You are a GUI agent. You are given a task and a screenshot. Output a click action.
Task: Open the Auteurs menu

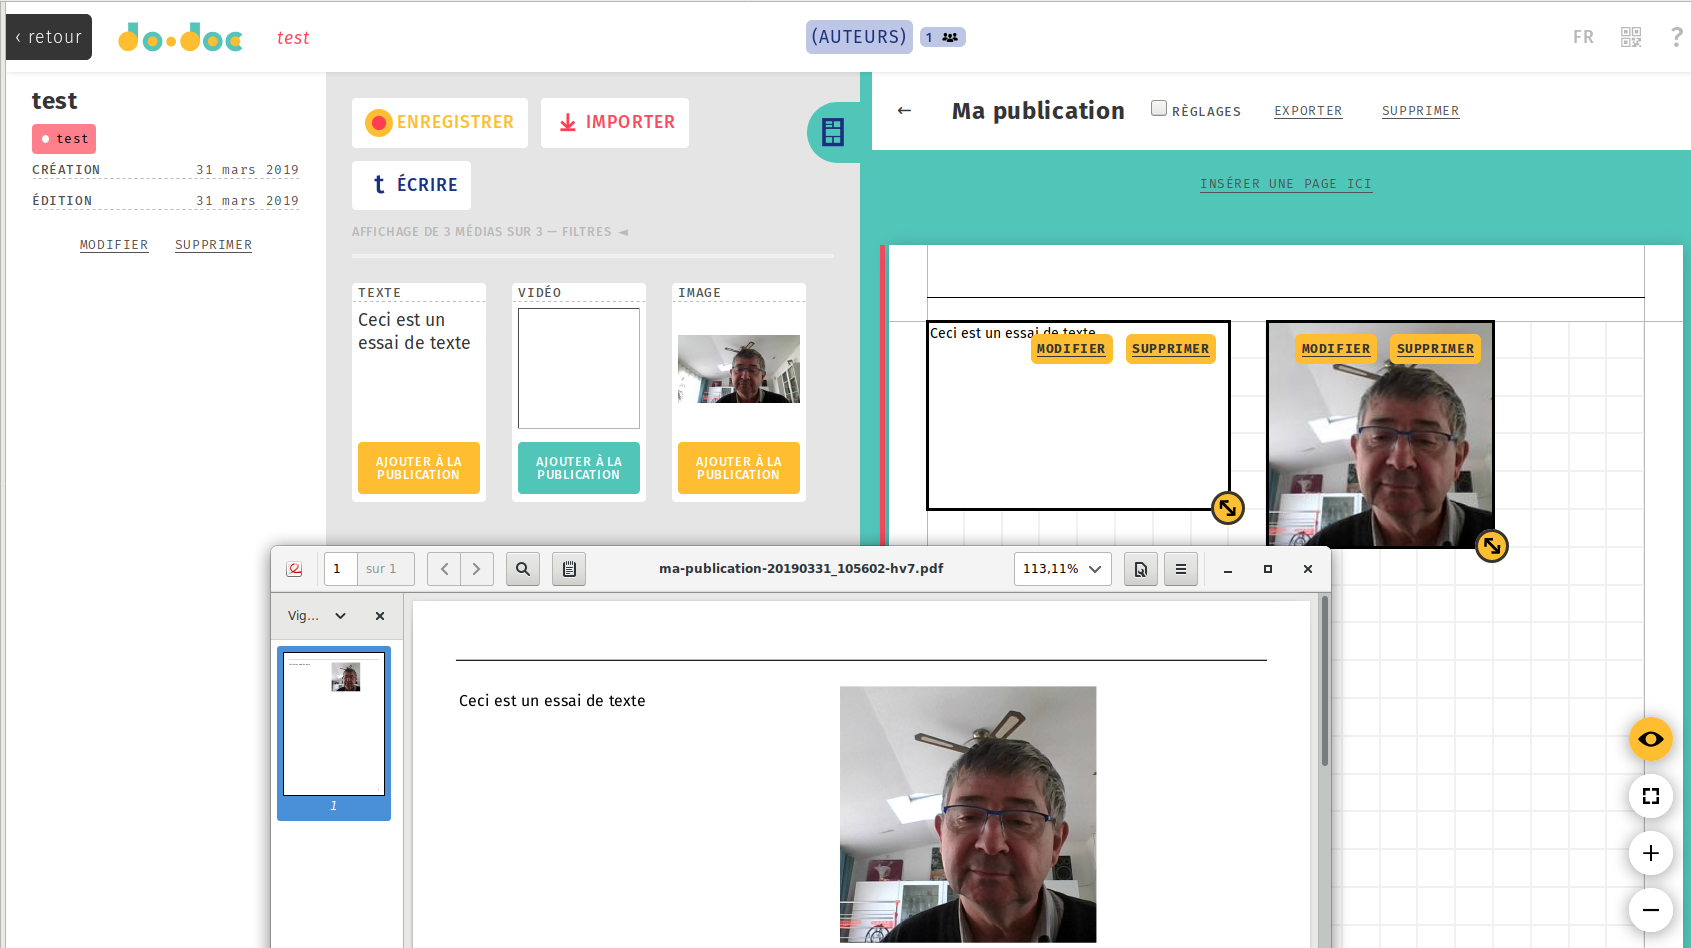(x=858, y=37)
